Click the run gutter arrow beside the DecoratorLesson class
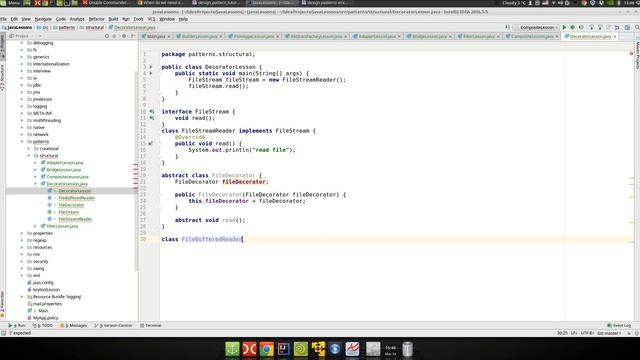Image resolution: width=640 pixels, height=360 pixels. (x=151, y=67)
